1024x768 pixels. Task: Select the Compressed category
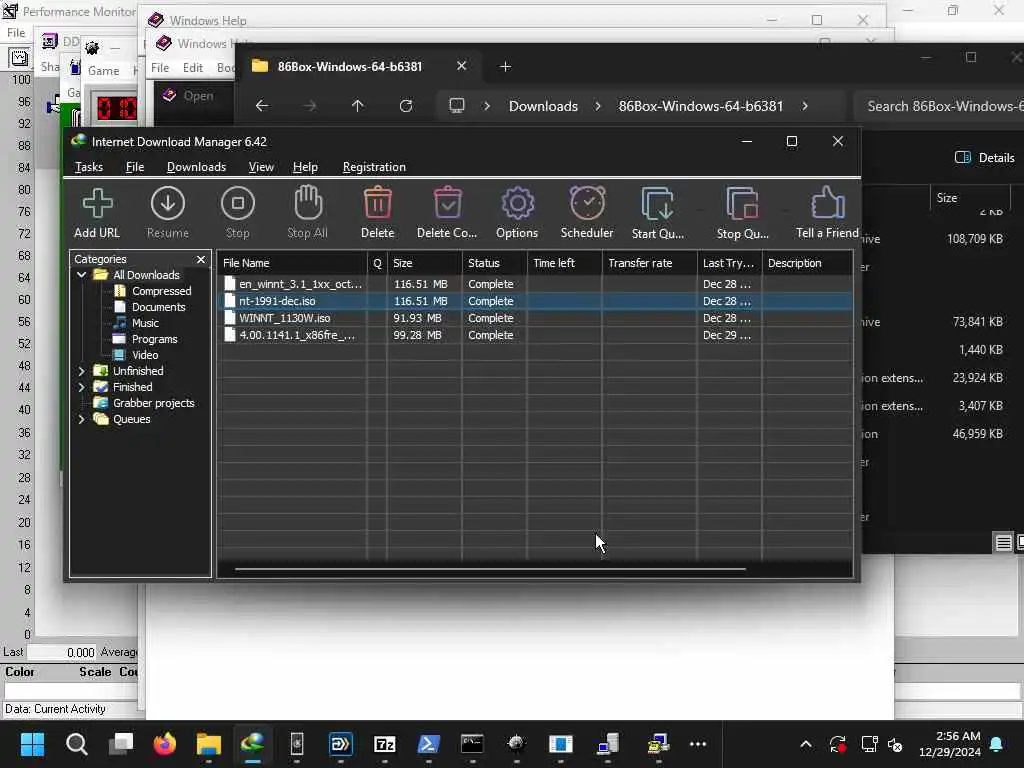tap(161, 291)
